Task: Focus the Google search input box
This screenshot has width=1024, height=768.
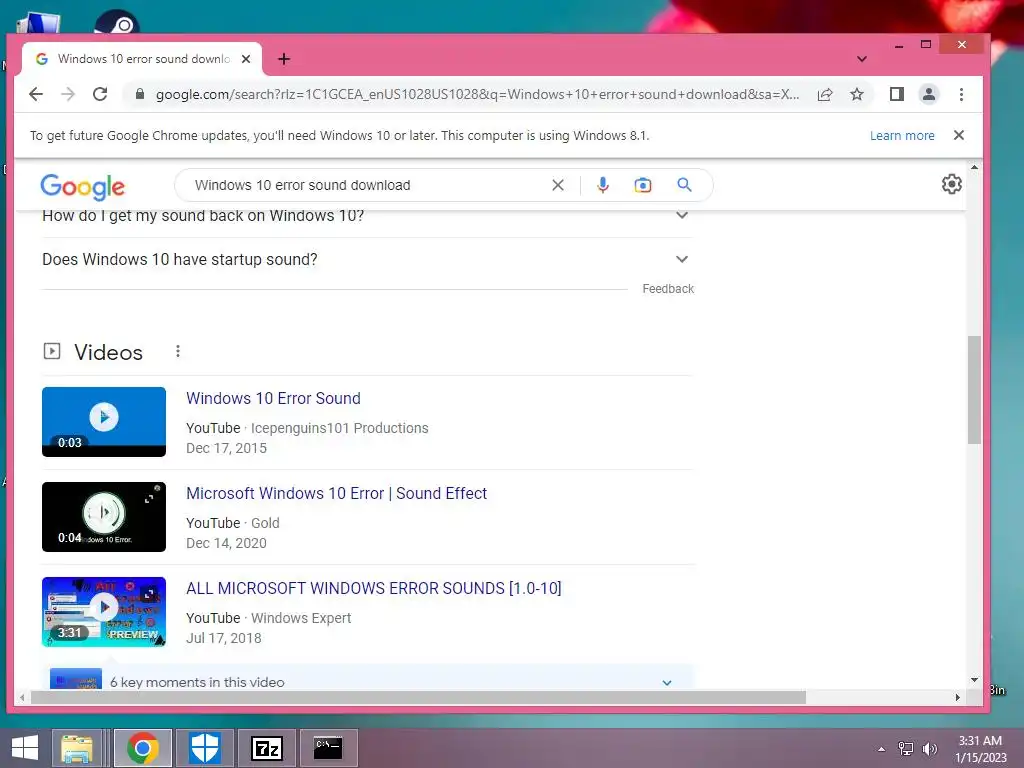Action: point(366,185)
